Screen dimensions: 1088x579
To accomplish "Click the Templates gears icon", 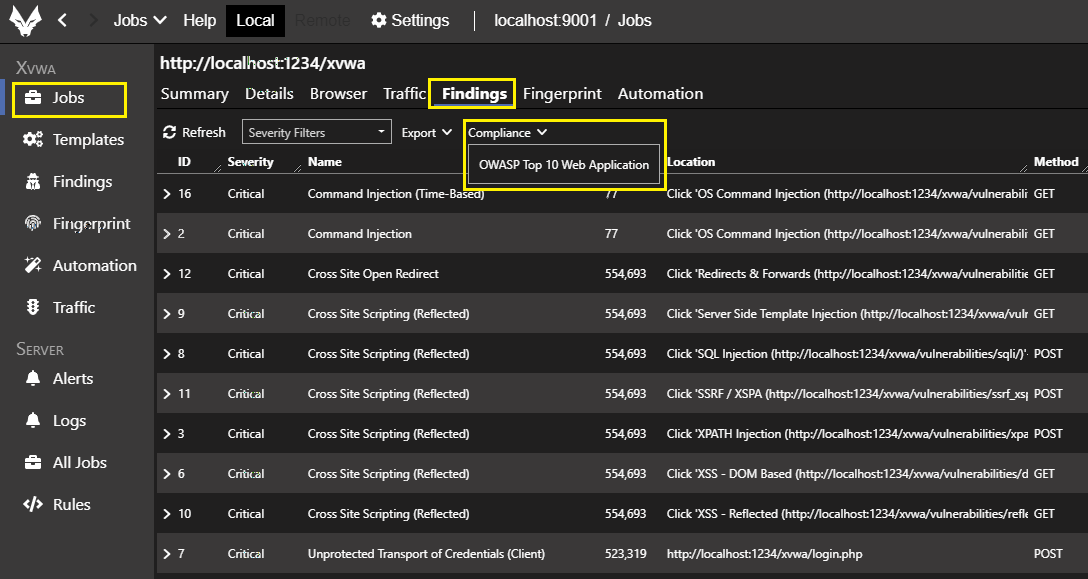I will [x=33, y=140].
